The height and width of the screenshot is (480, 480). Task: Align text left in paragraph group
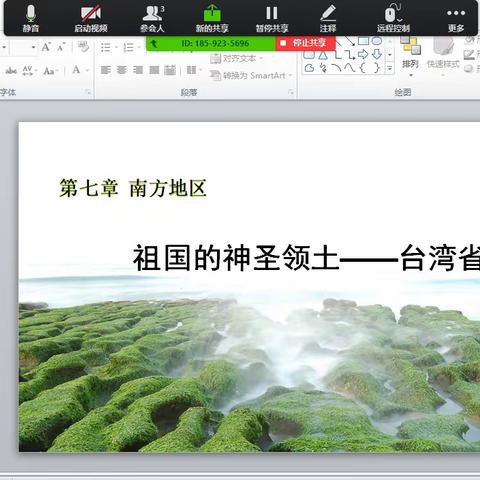point(106,70)
